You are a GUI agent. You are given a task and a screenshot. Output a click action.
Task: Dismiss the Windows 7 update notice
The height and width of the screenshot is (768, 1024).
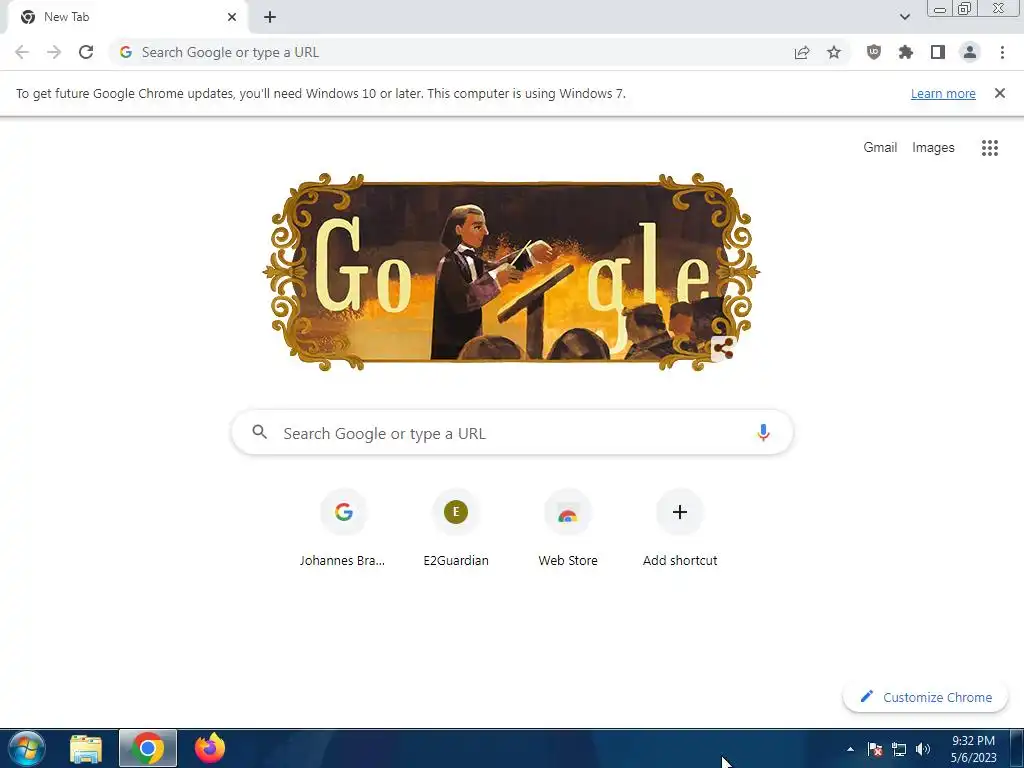pyautogui.click(x=1000, y=93)
